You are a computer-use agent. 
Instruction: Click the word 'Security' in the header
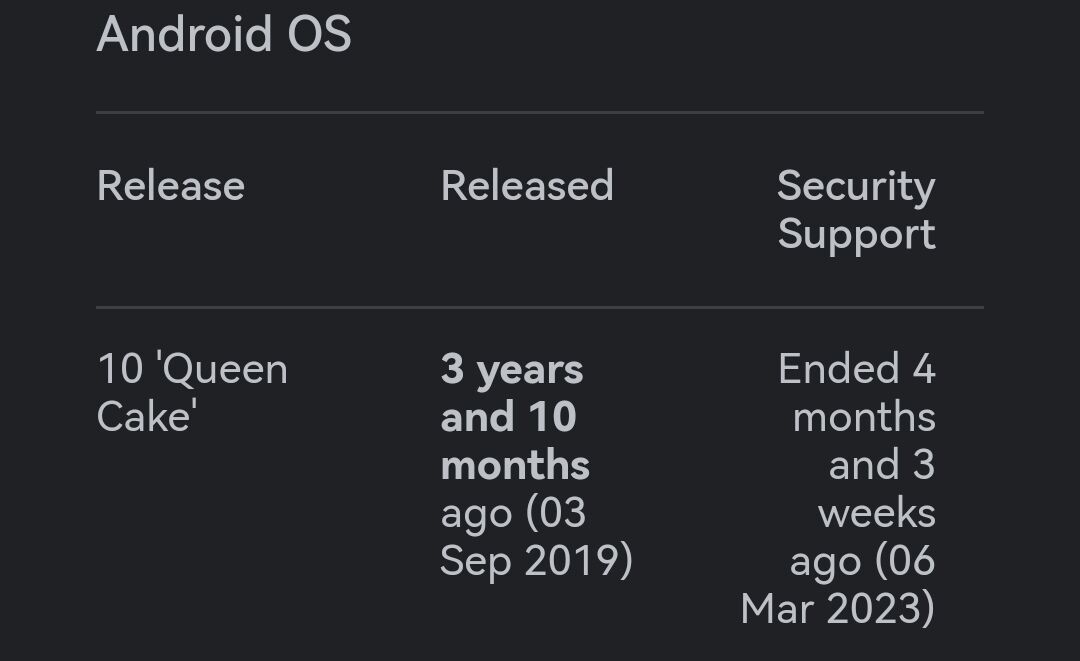click(x=856, y=187)
